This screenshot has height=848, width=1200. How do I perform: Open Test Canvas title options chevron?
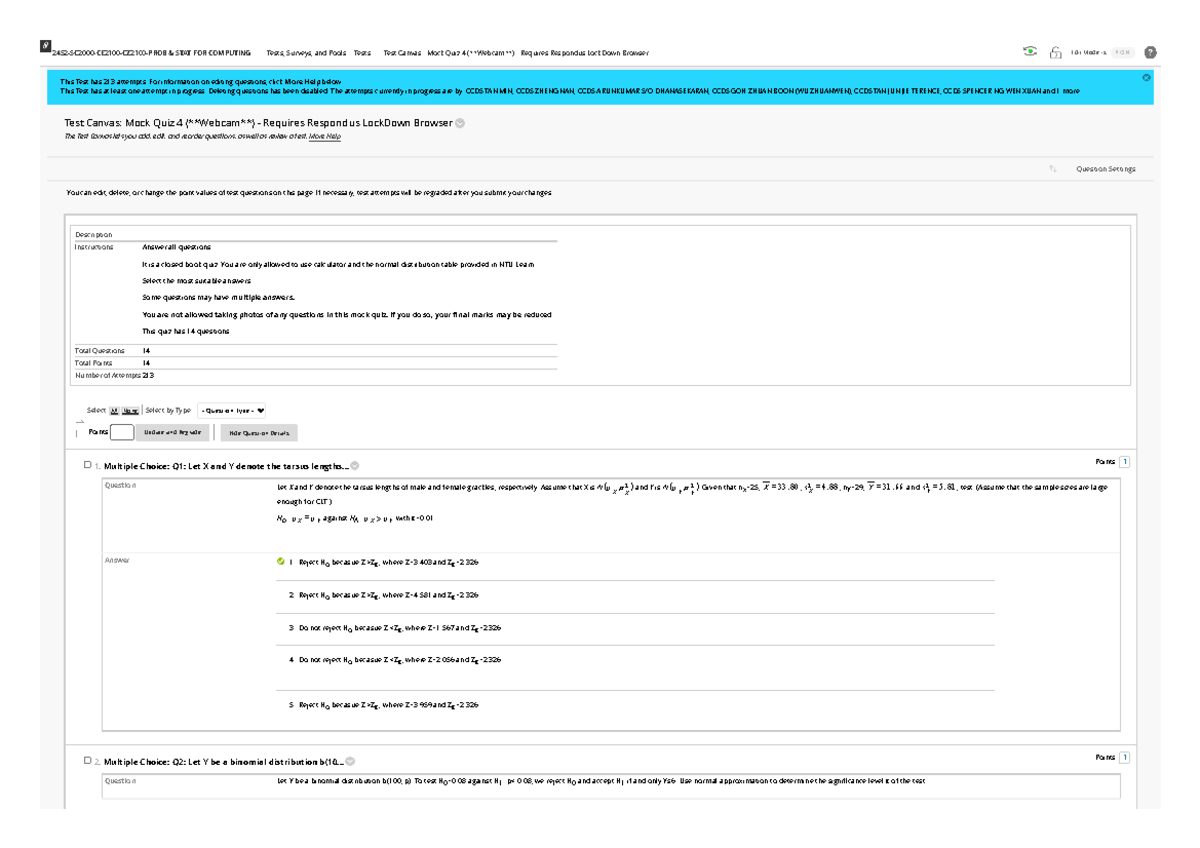coord(460,123)
